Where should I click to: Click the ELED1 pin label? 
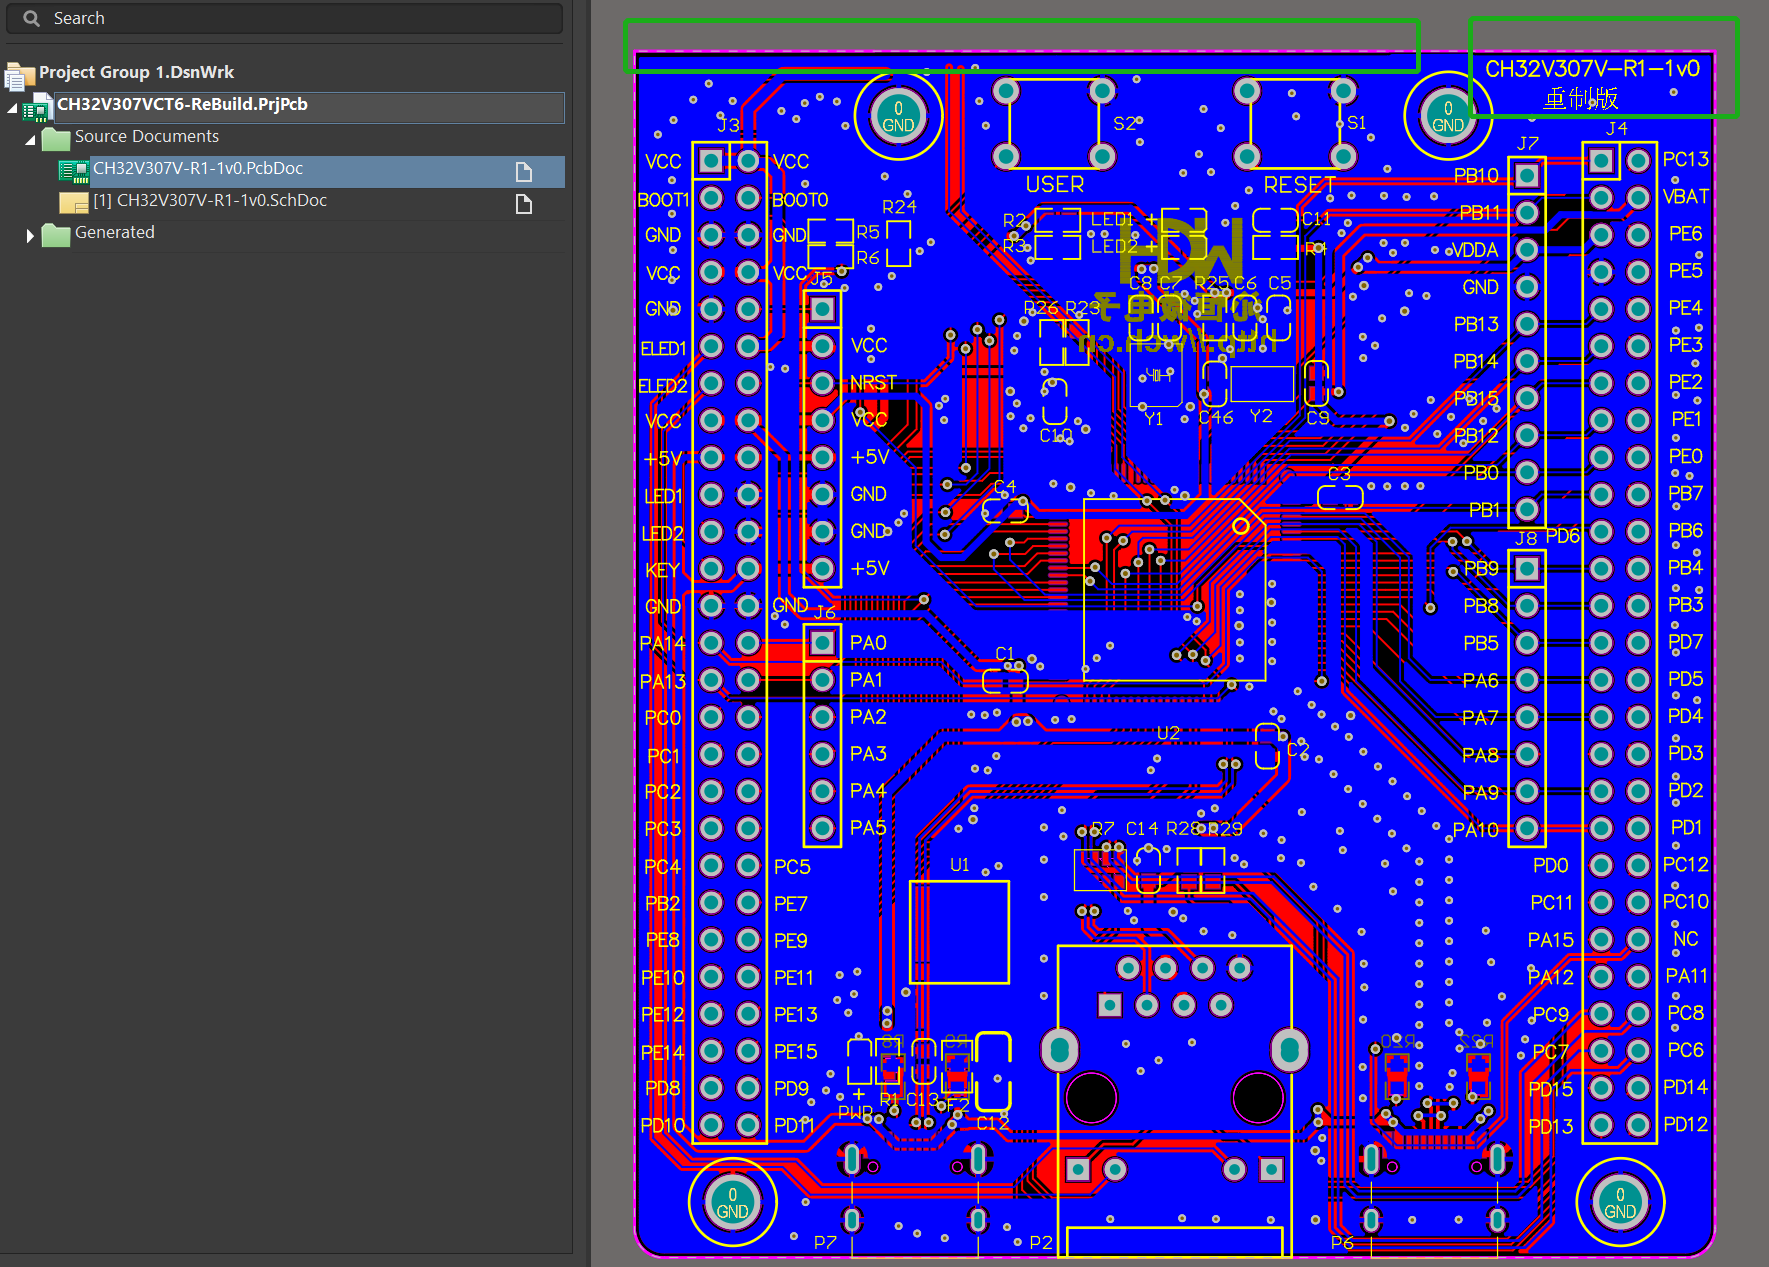(663, 349)
